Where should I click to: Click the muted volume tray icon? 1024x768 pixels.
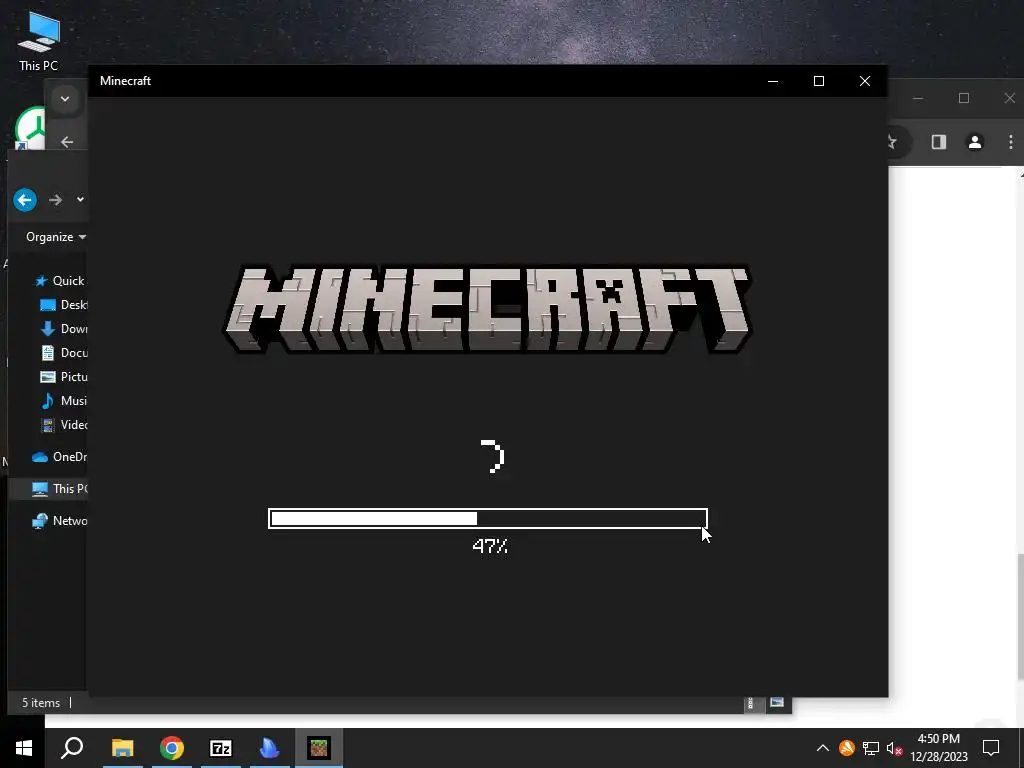pyautogui.click(x=894, y=748)
